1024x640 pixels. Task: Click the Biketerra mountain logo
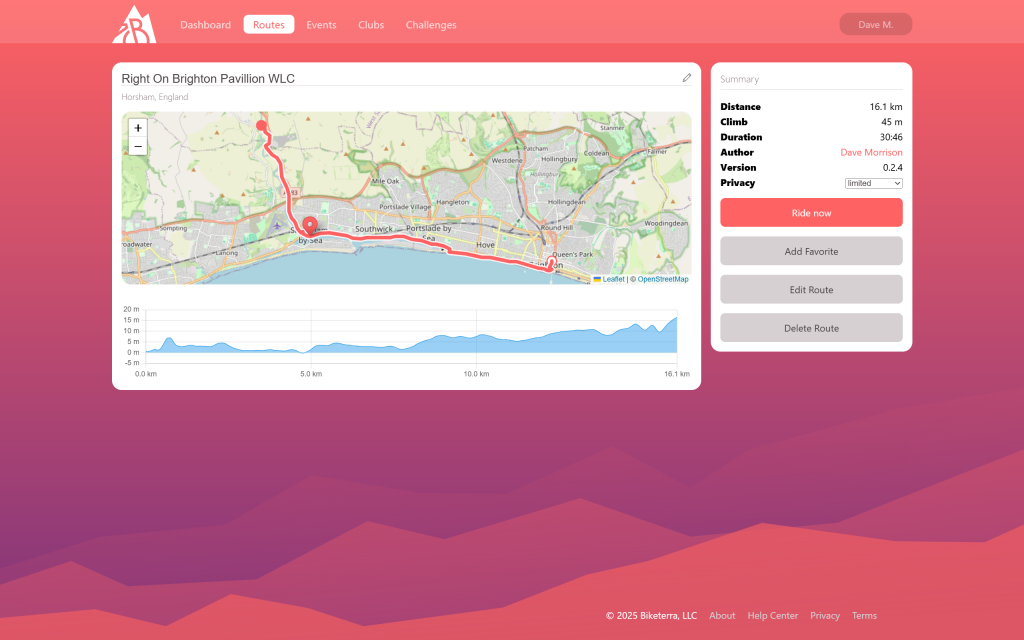point(134,25)
